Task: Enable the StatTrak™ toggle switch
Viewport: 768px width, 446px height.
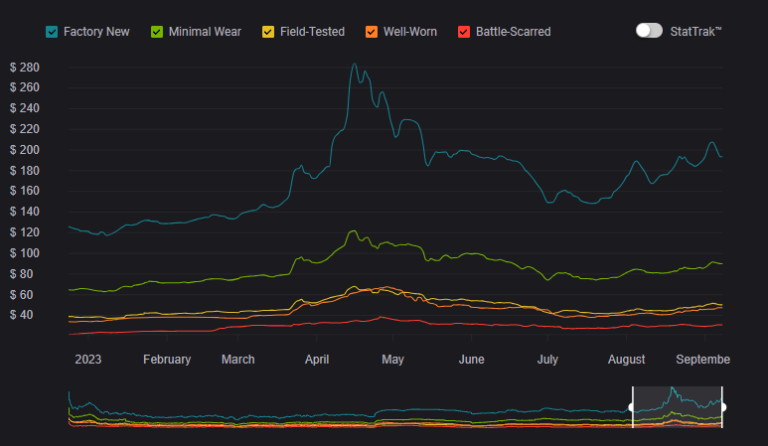Action: pos(649,31)
